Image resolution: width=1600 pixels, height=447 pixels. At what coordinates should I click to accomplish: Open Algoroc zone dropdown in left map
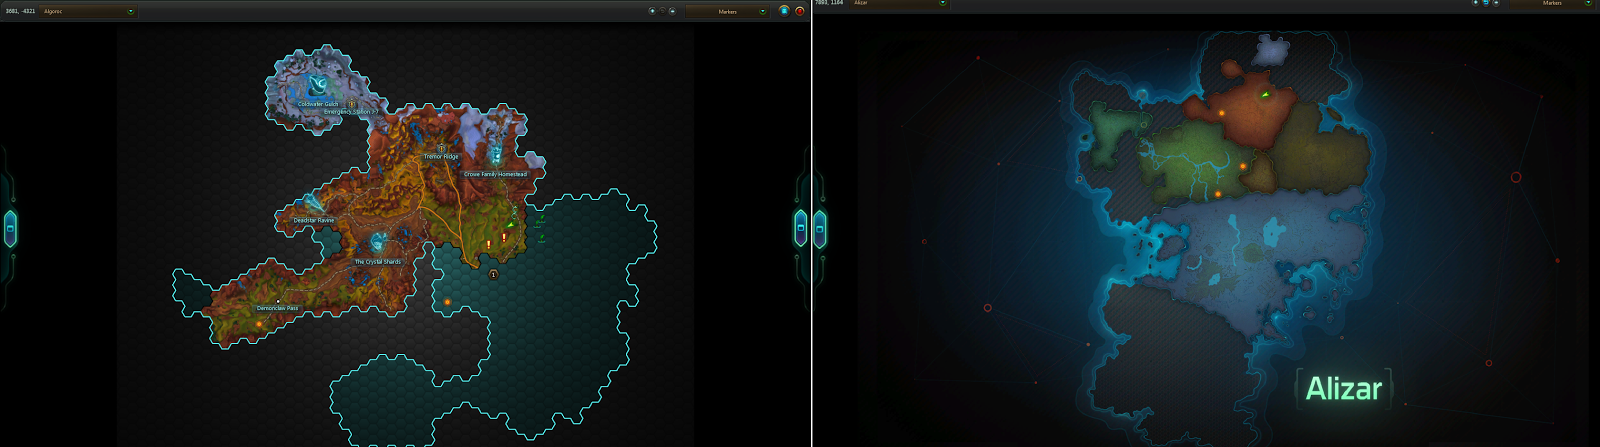pos(88,11)
